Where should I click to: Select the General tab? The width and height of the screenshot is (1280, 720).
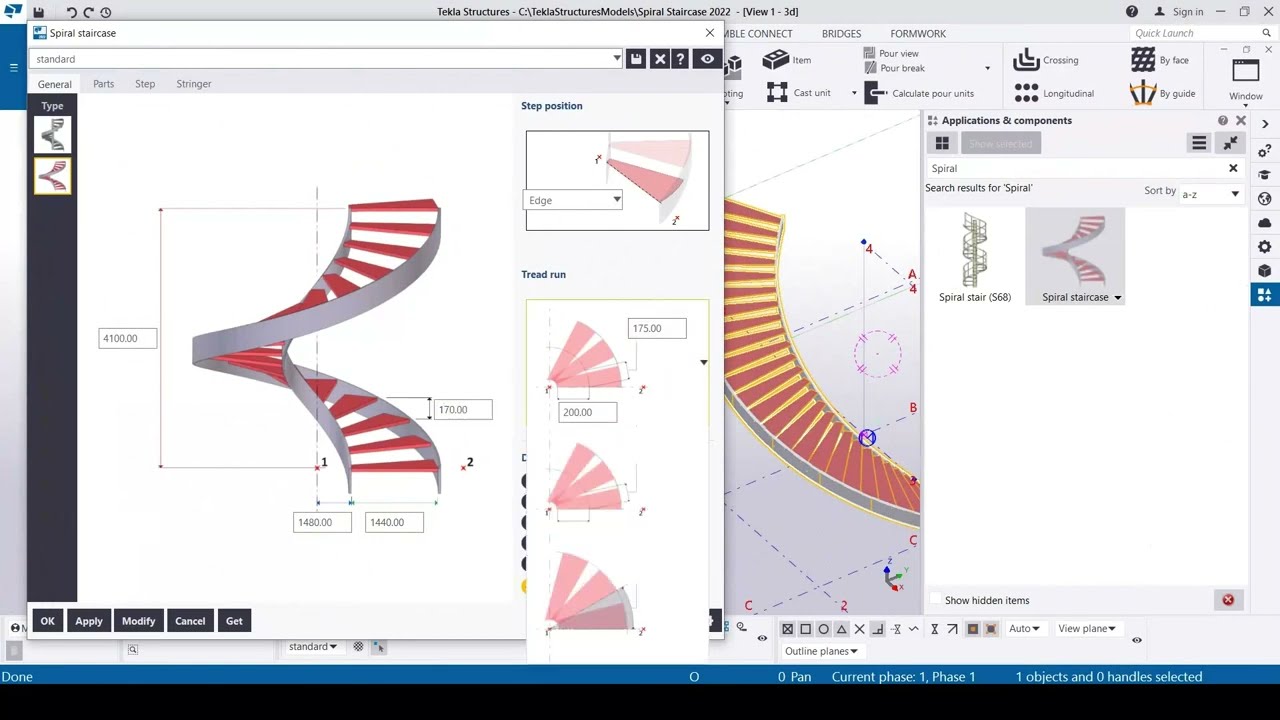pyautogui.click(x=55, y=84)
